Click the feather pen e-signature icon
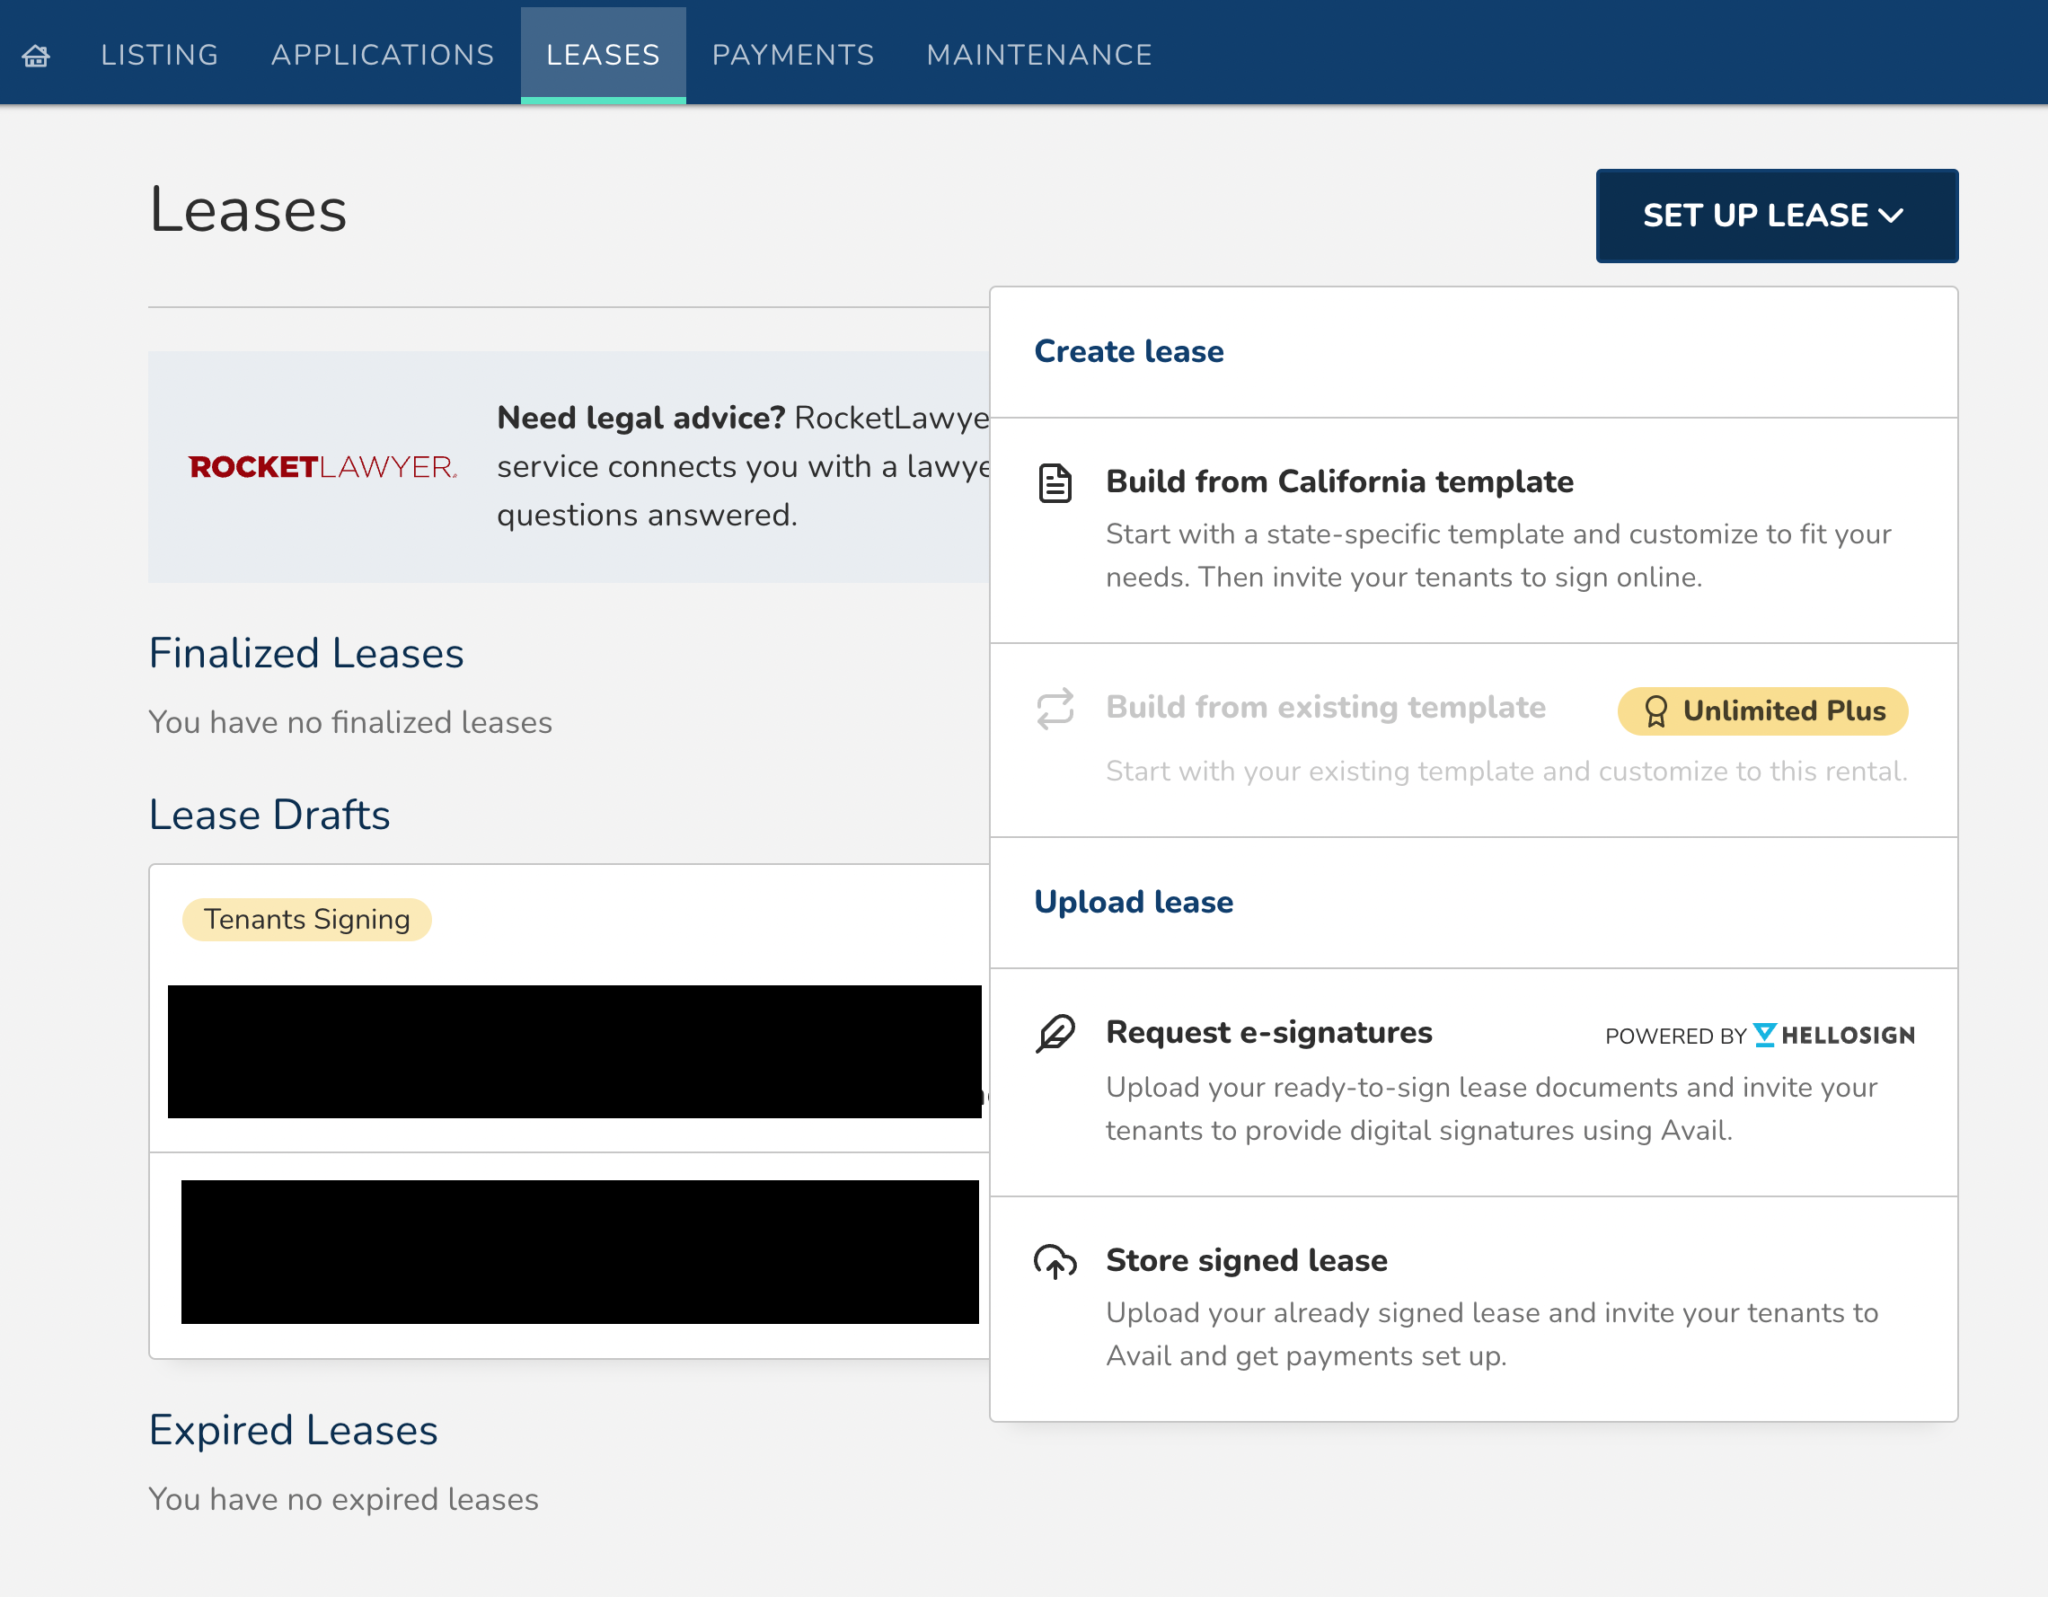Image resolution: width=2048 pixels, height=1597 pixels. click(x=1055, y=1033)
